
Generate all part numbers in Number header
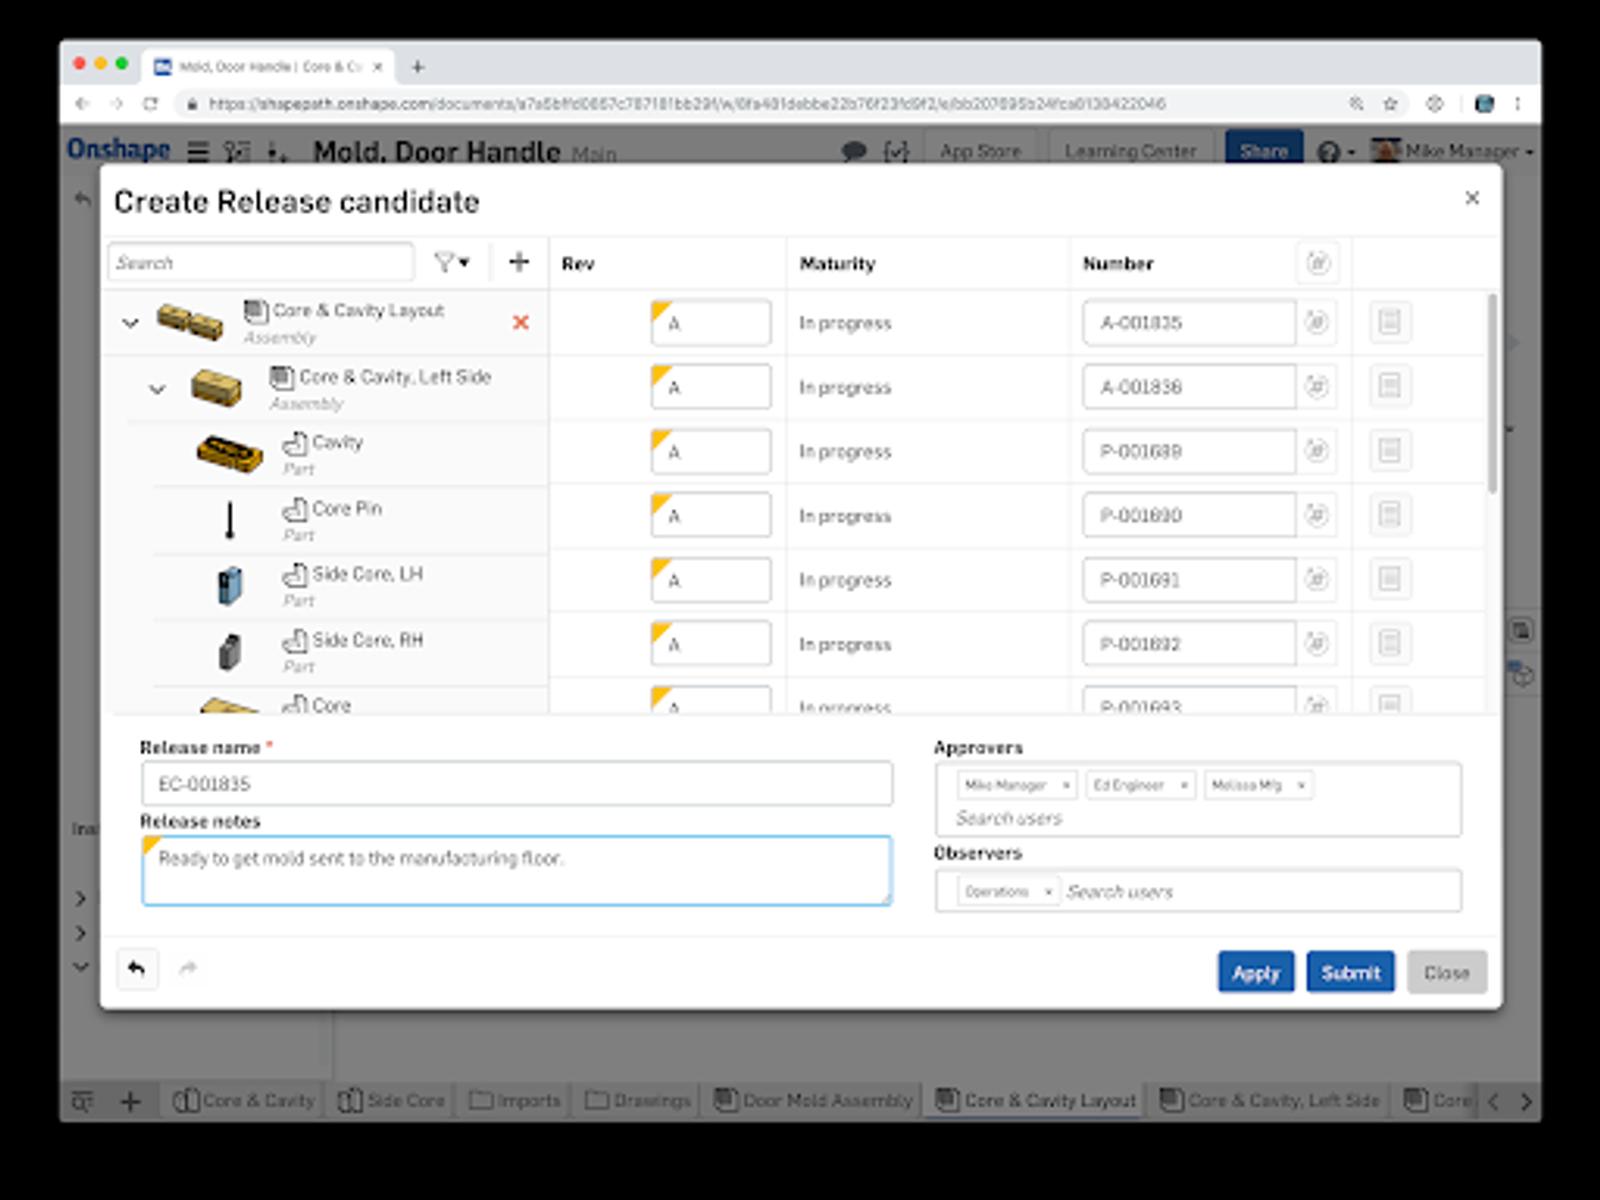pyautogui.click(x=1318, y=263)
